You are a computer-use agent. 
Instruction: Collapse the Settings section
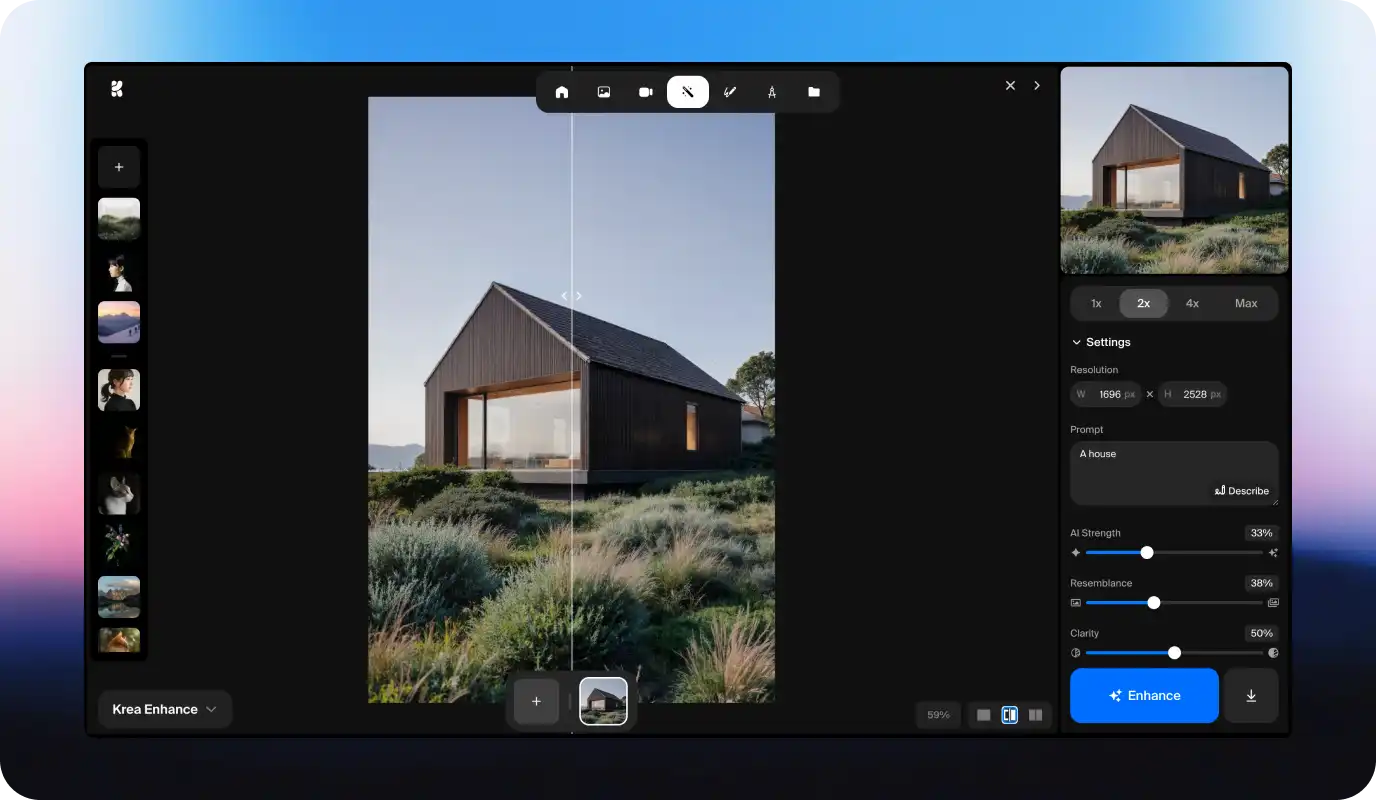click(x=1101, y=342)
